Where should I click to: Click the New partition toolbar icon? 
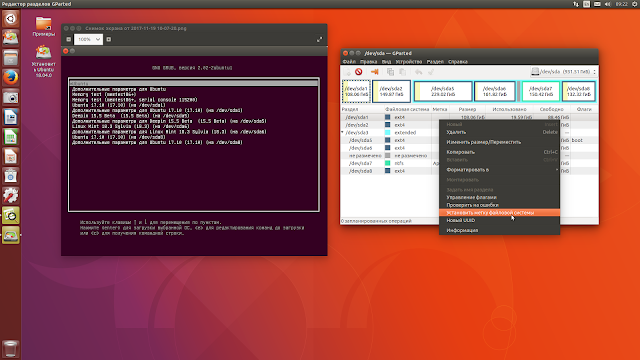[347, 72]
